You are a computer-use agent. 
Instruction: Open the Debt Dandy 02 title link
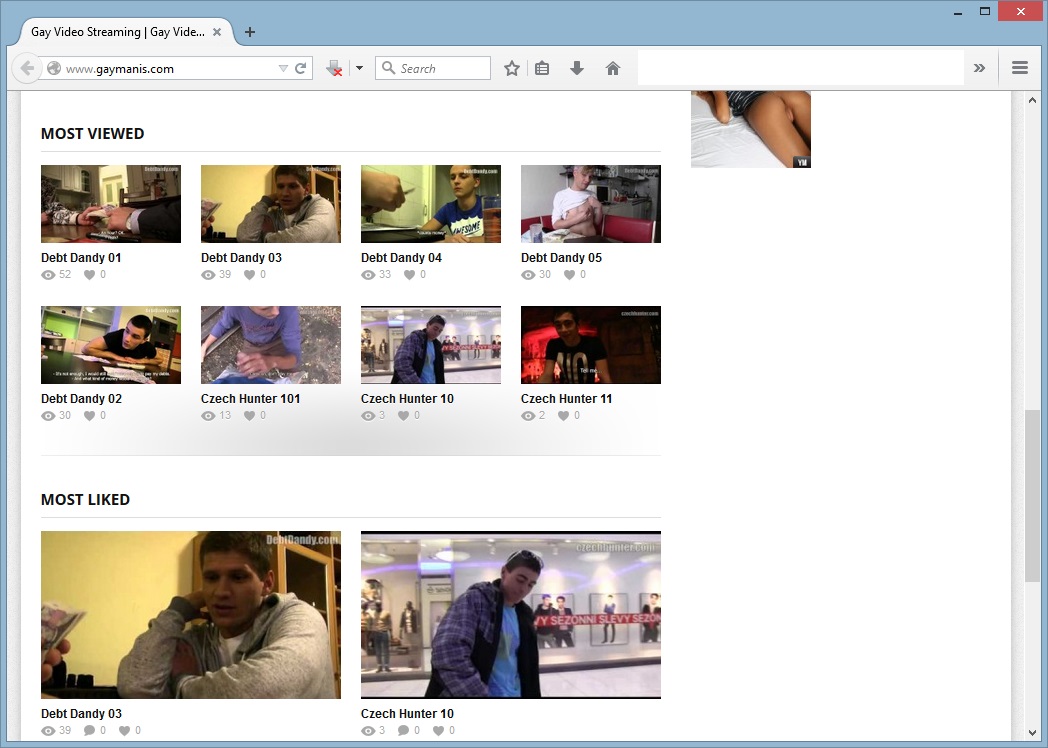tap(81, 398)
